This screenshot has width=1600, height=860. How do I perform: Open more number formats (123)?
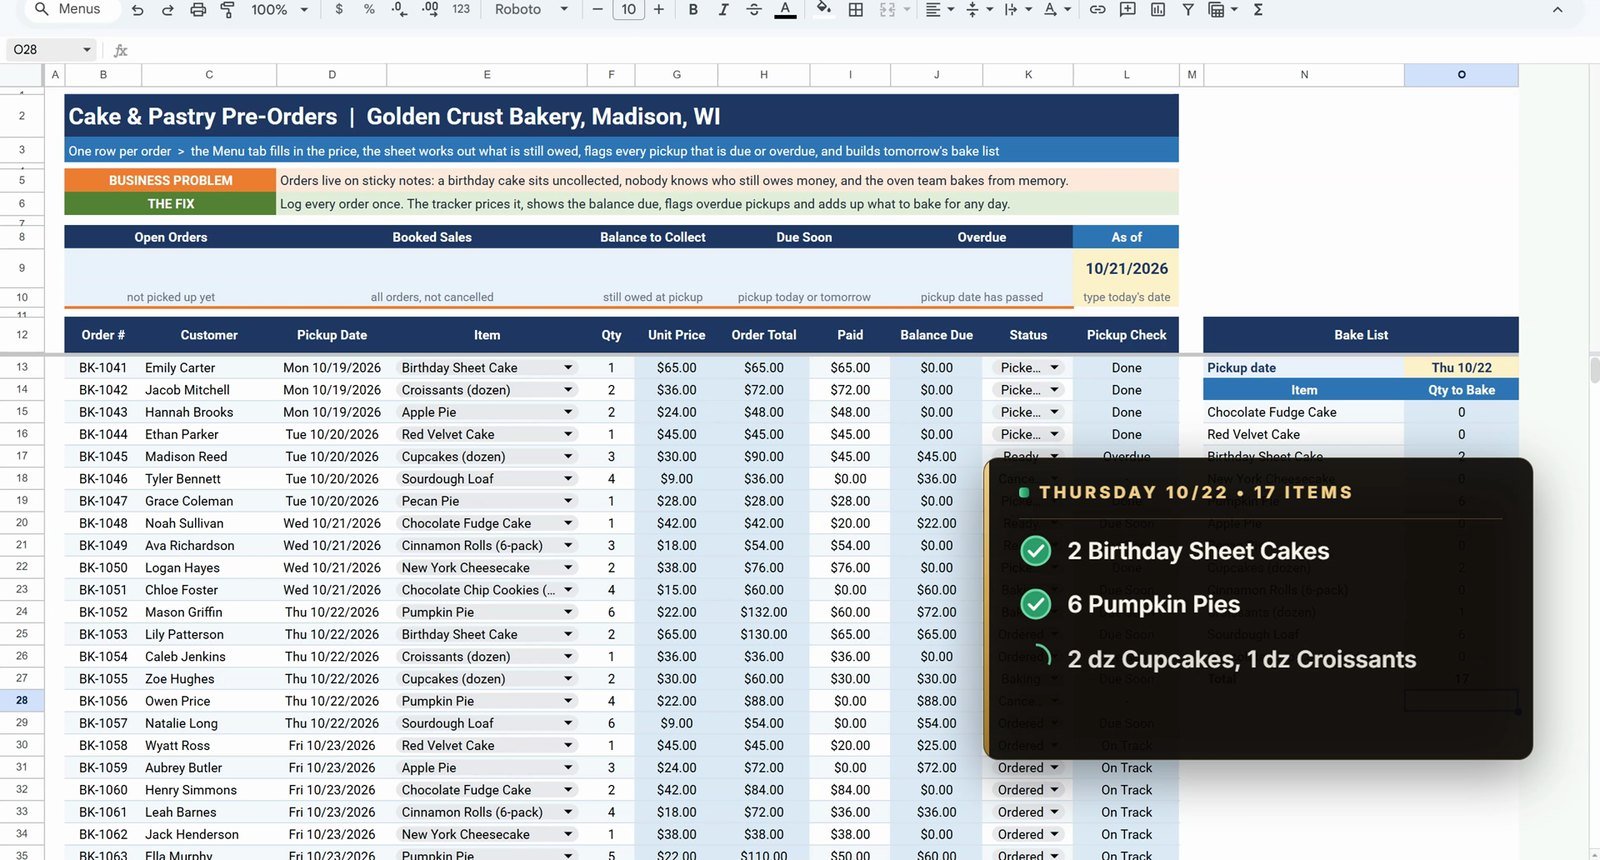(461, 9)
